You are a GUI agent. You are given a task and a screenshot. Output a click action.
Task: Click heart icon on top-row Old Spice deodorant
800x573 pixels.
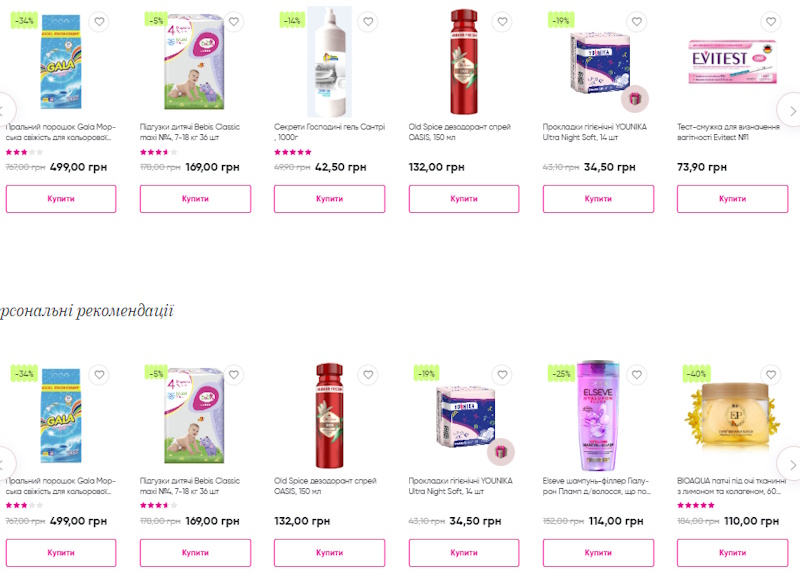pos(502,22)
